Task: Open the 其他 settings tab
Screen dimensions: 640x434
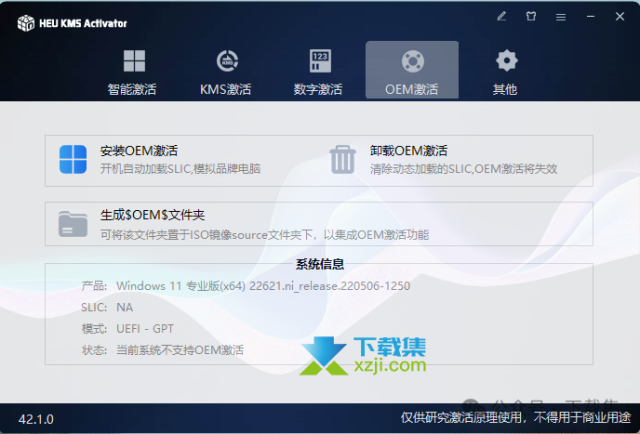Action: pyautogui.click(x=505, y=71)
